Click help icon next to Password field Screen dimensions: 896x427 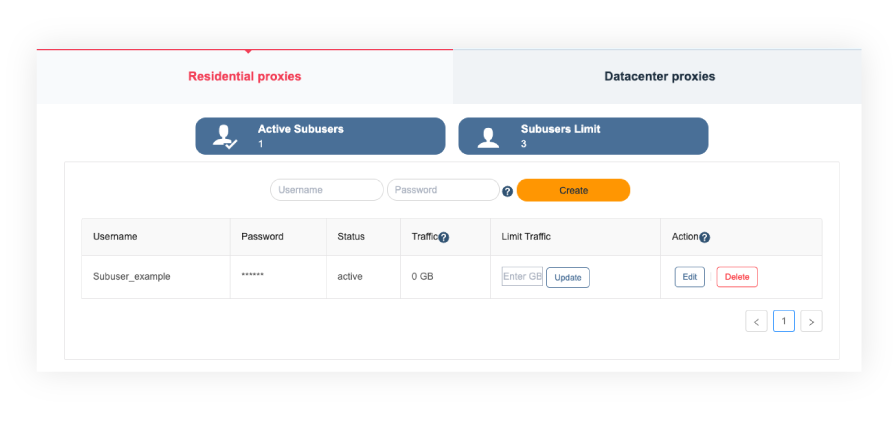(x=507, y=191)
